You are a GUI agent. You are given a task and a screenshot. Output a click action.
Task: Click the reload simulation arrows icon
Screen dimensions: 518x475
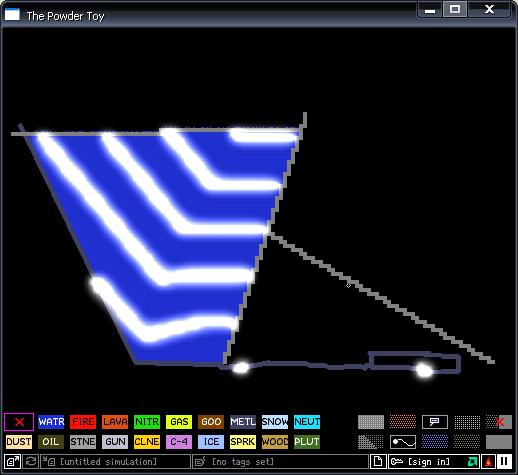[31, 462]
